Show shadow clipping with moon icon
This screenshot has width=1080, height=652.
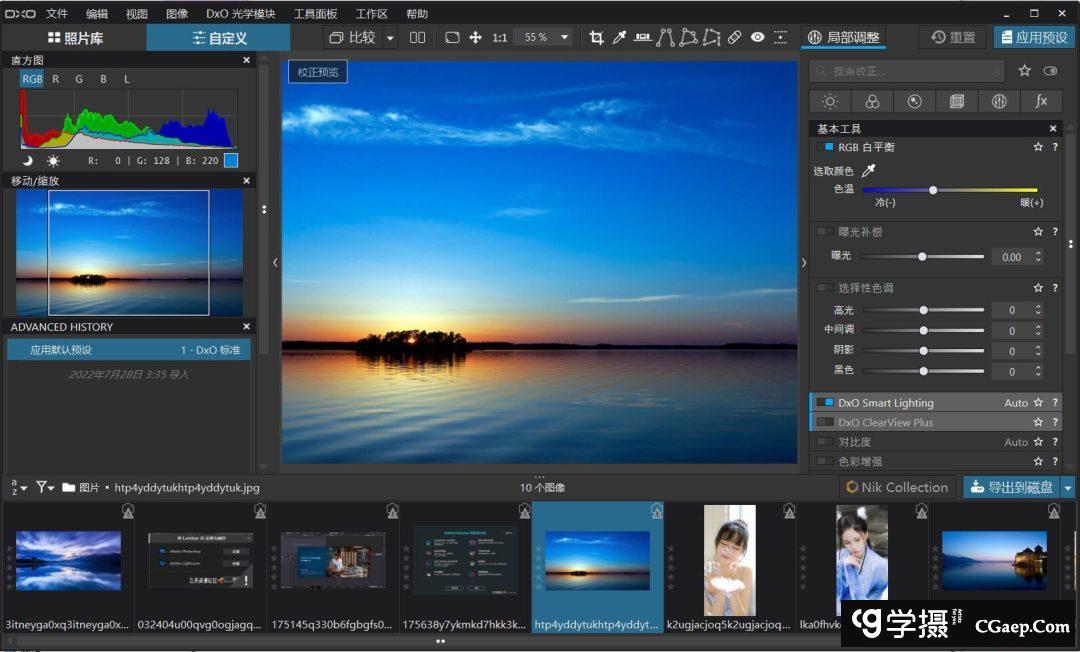28,160
